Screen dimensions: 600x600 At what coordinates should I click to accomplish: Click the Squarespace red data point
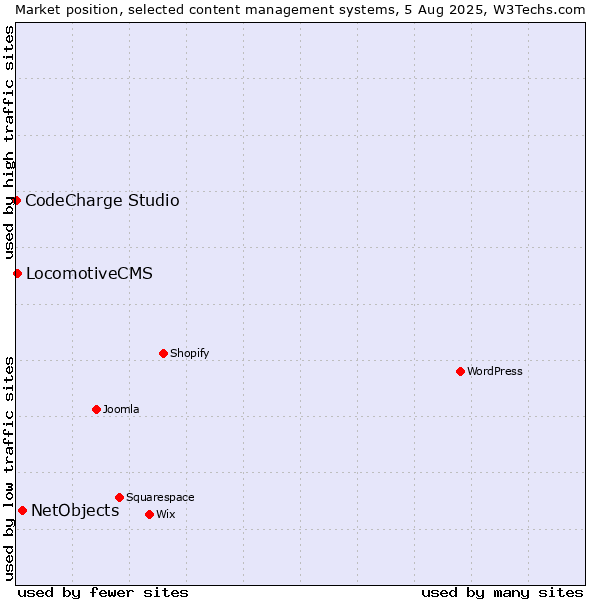point(119,497)
